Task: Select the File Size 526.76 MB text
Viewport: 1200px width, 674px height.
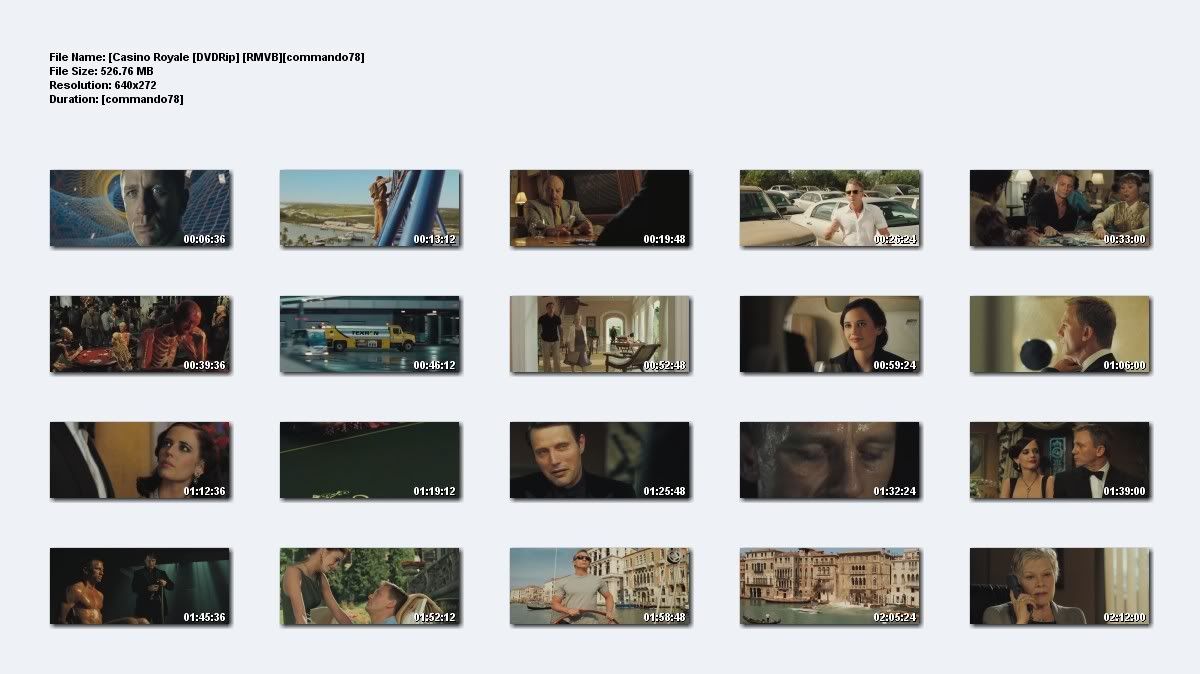Action: pyautogui.click(x=103, y=71)
